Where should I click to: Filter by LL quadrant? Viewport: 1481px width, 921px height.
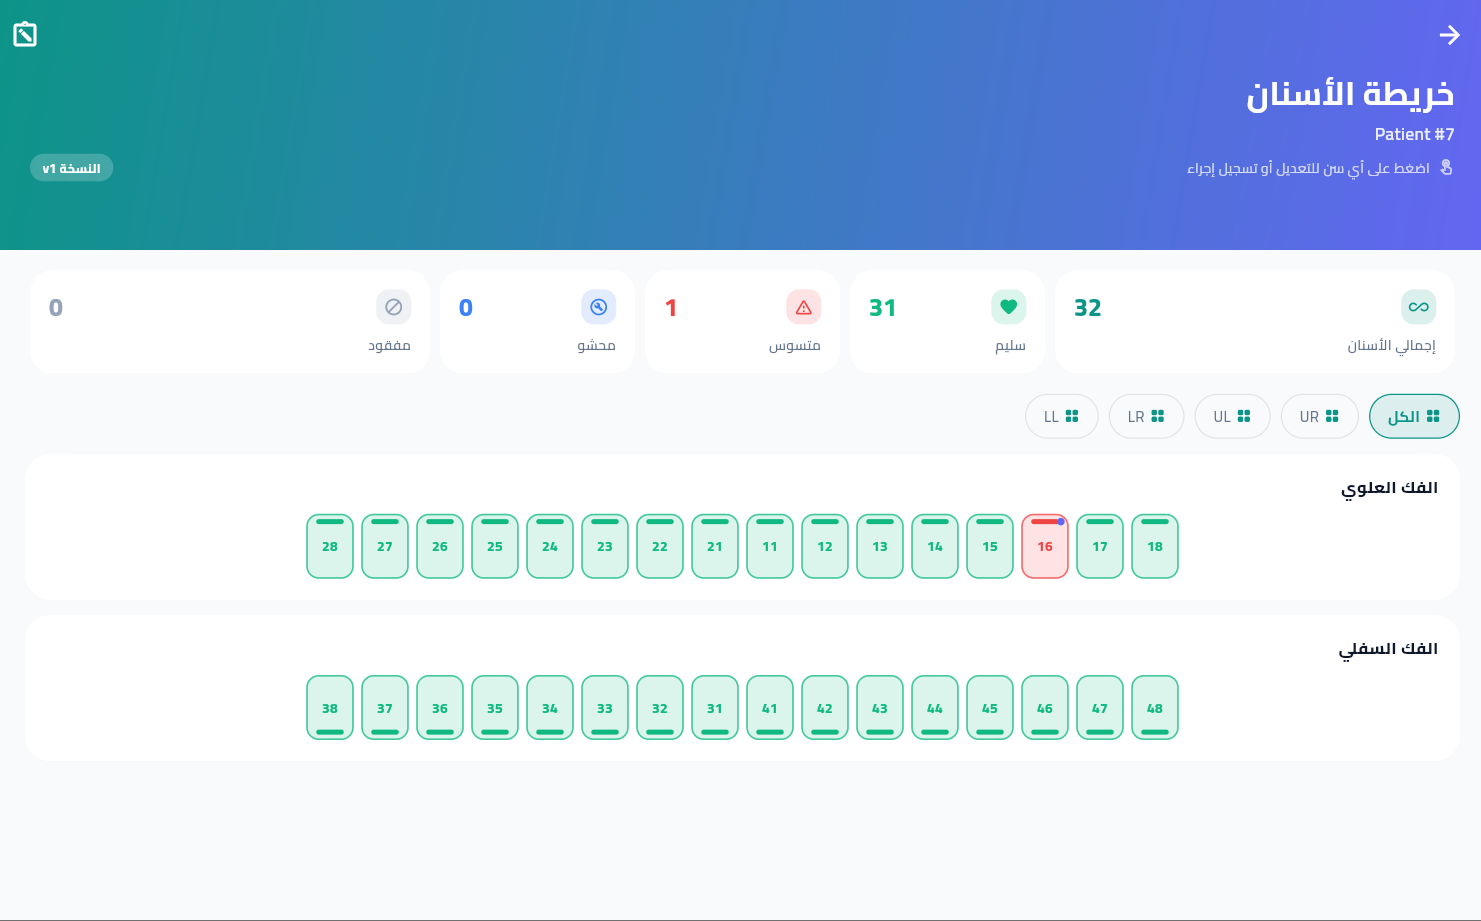1061,416
